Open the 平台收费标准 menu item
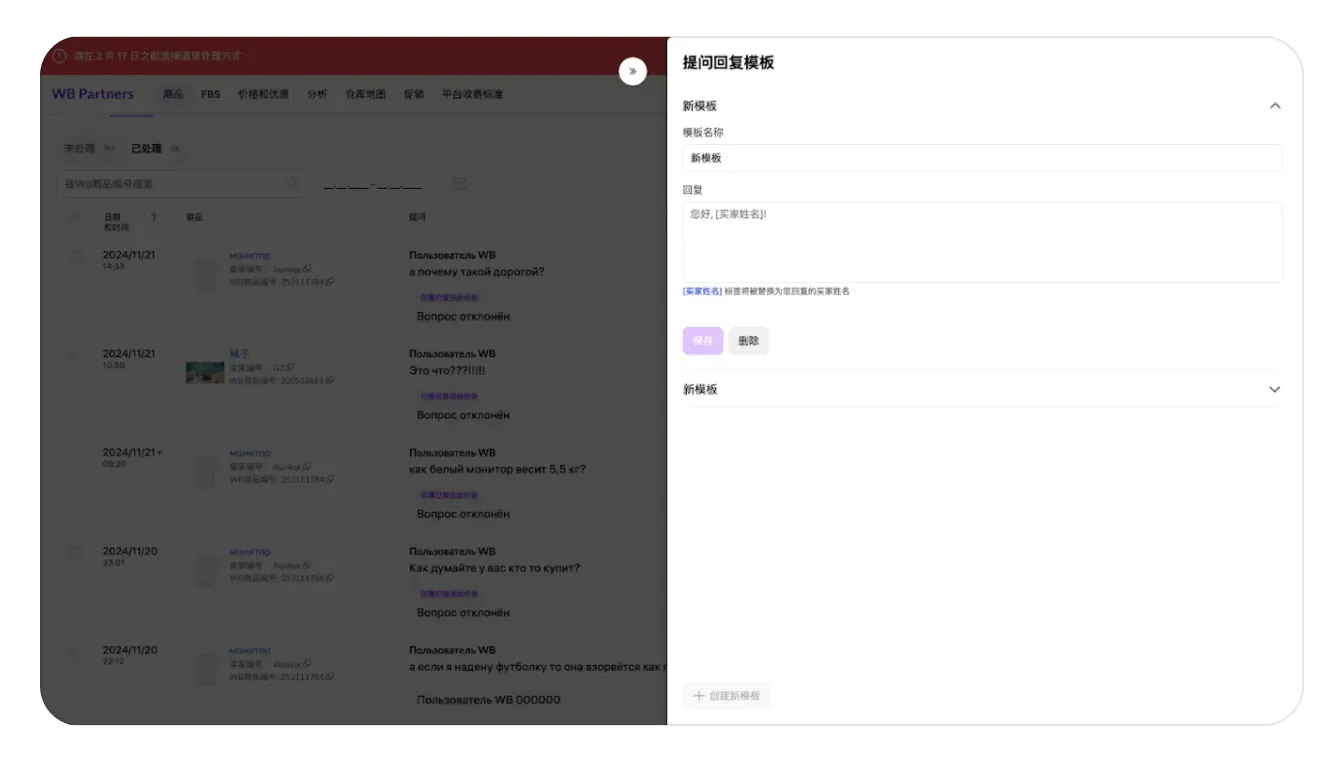 click(472, 94)
